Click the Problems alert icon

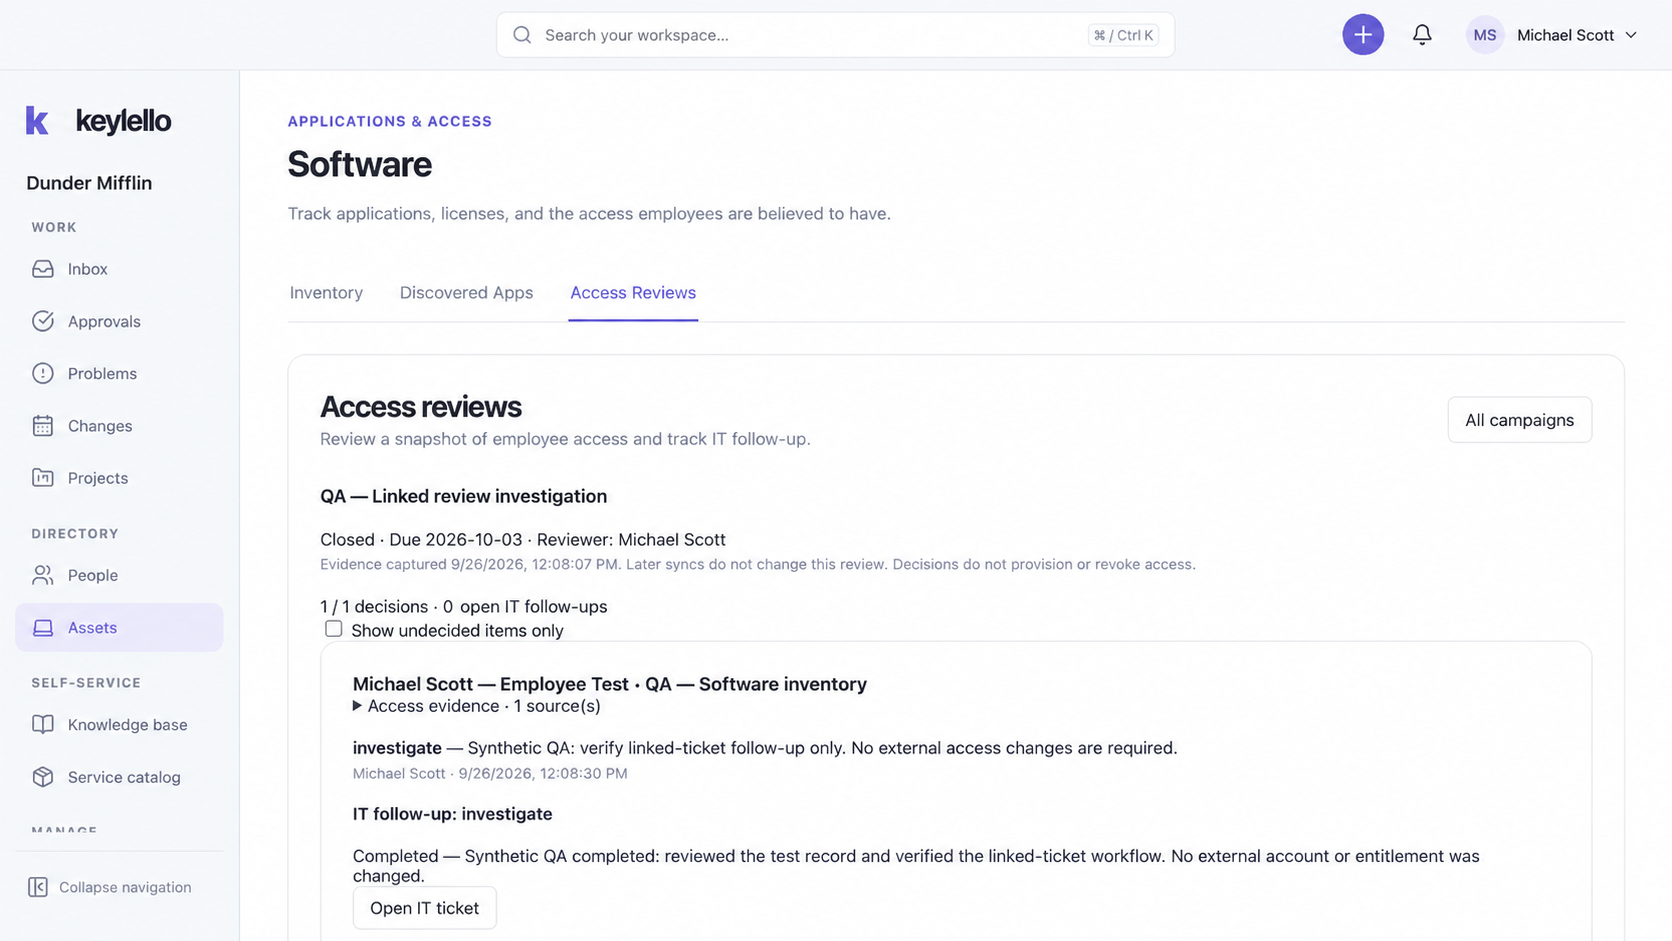pyautogui.click(x=42, y=373)
